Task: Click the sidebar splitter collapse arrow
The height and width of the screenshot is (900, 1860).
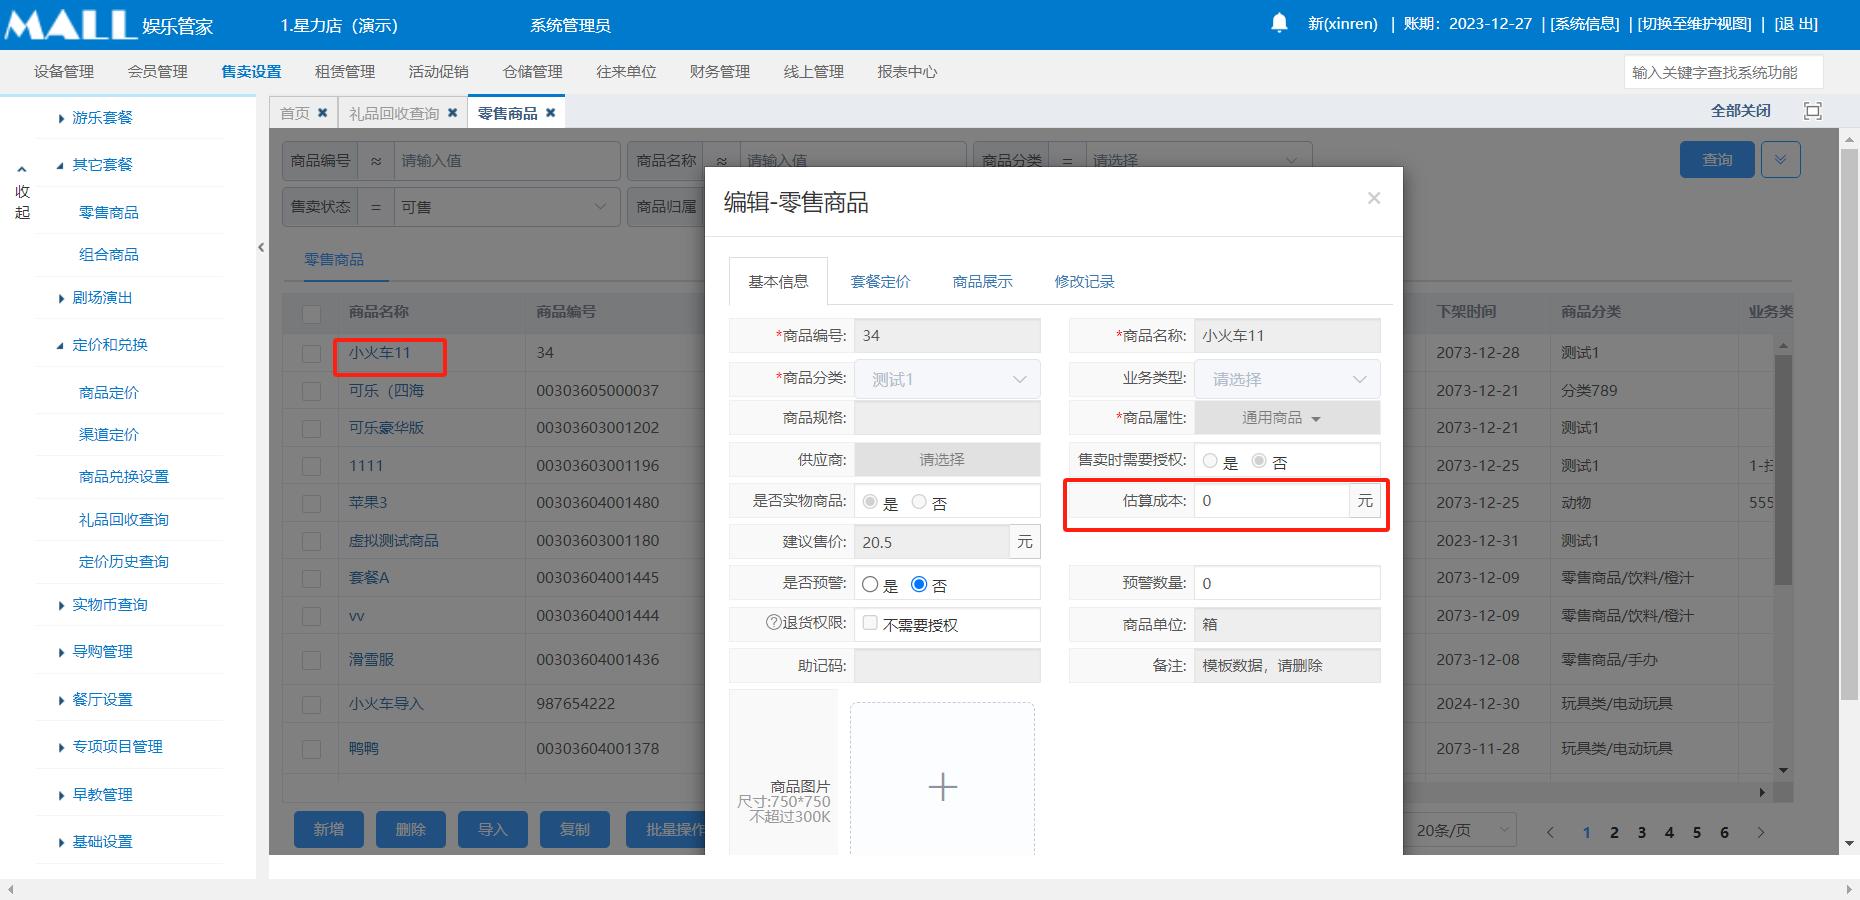Action: 261,247
